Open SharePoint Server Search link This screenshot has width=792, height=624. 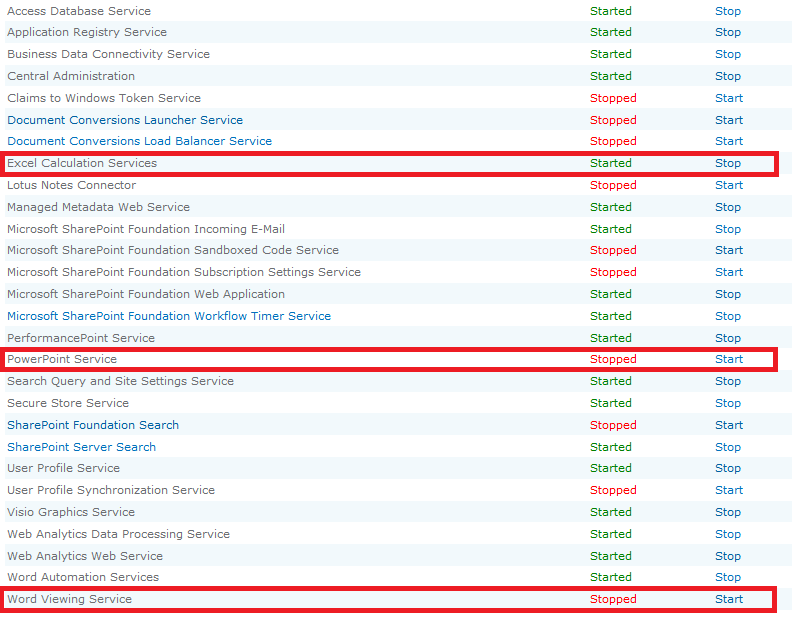tap(81, 447)
